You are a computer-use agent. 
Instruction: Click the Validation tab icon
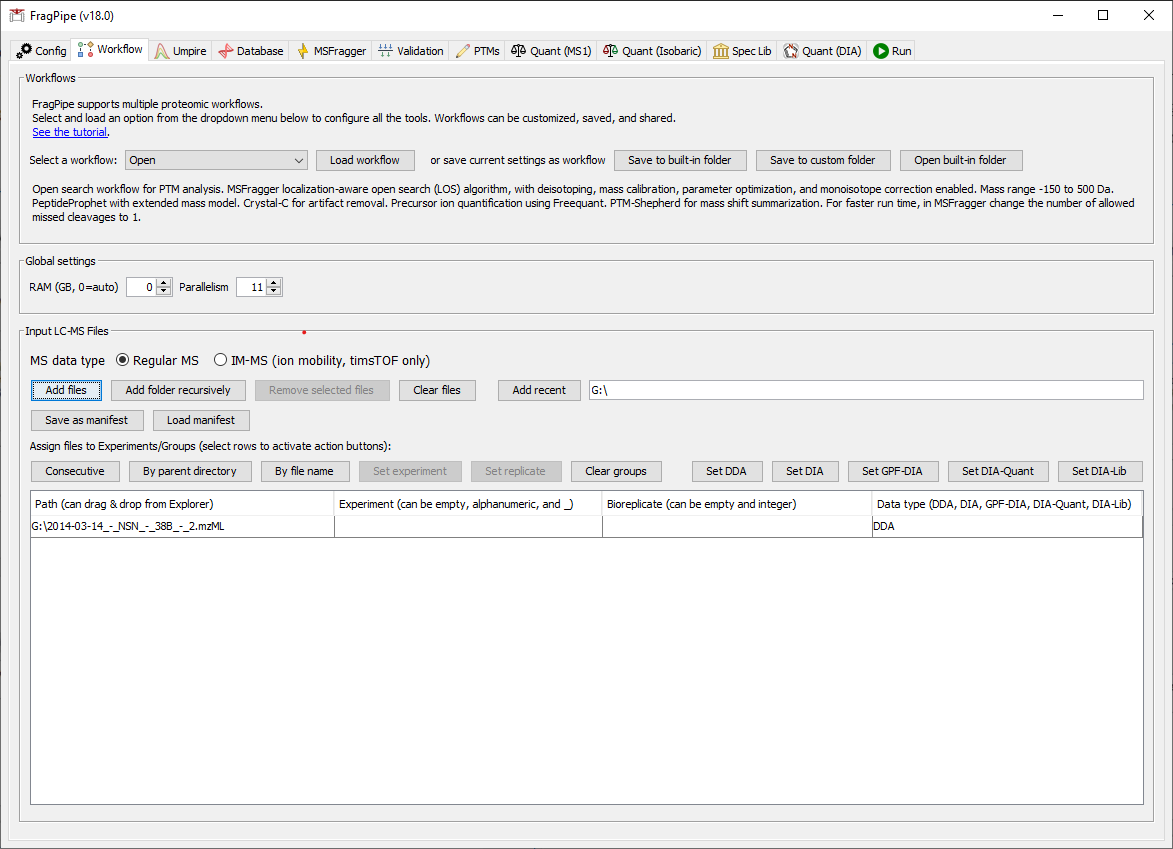[385, 51]
